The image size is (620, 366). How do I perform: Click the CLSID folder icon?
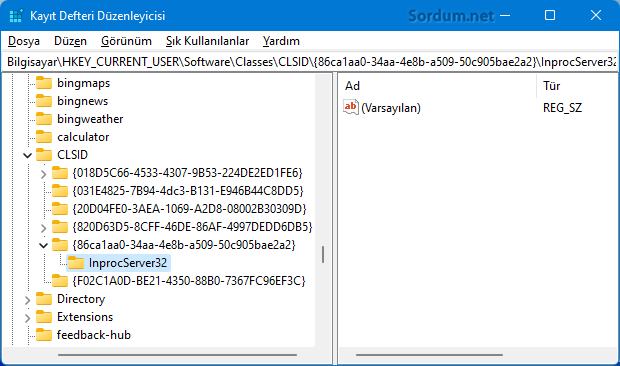coord(44,155)
